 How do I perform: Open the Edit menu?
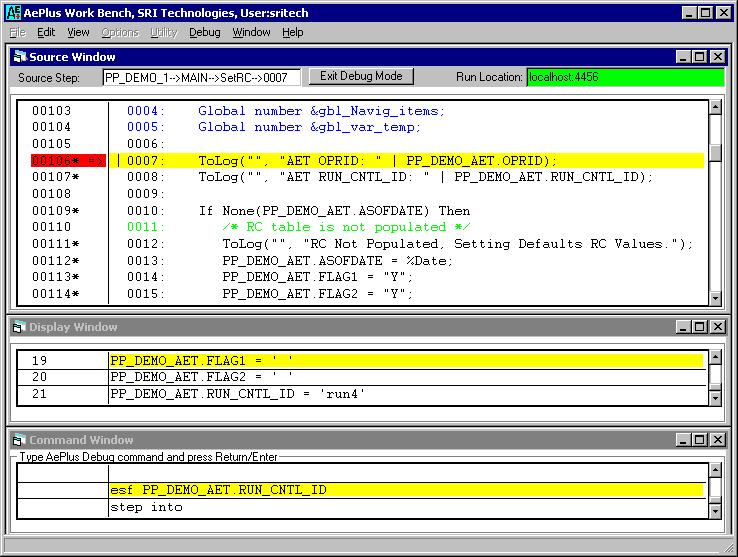click(46, 32)
